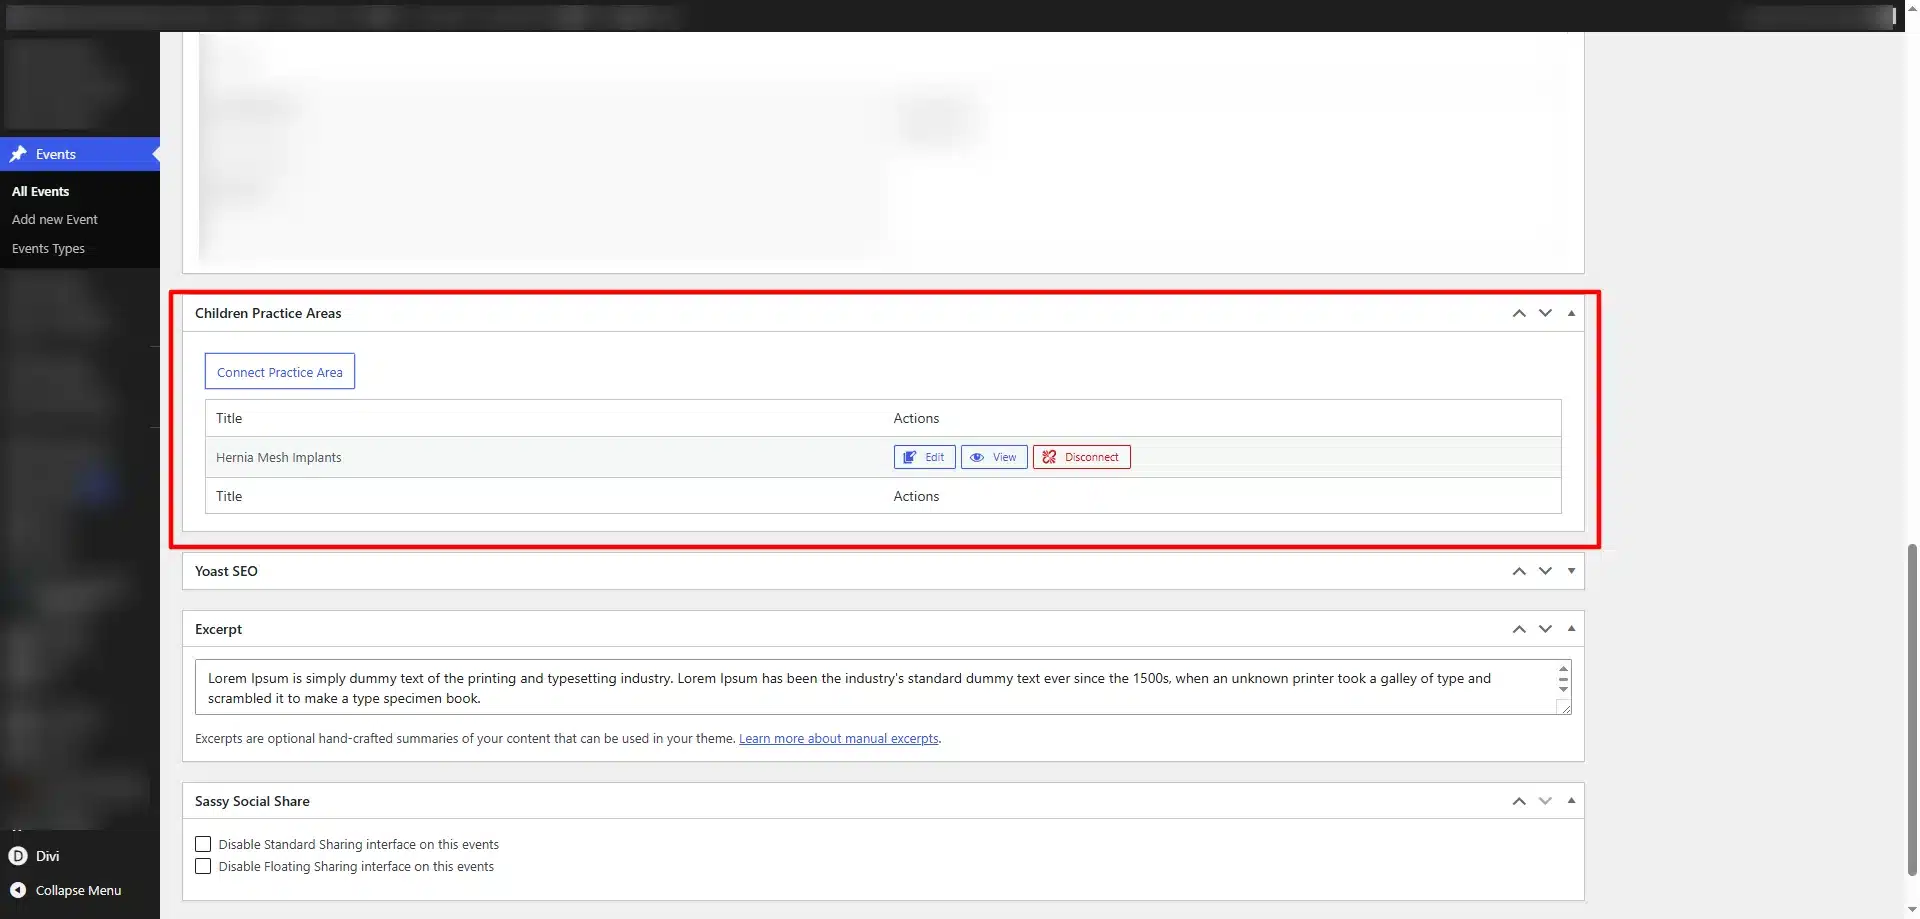Select All Events submenu item
Image resolution: width=1920 pixels, height=919 pixels.
pyautogui.click(x=41, y=191)
